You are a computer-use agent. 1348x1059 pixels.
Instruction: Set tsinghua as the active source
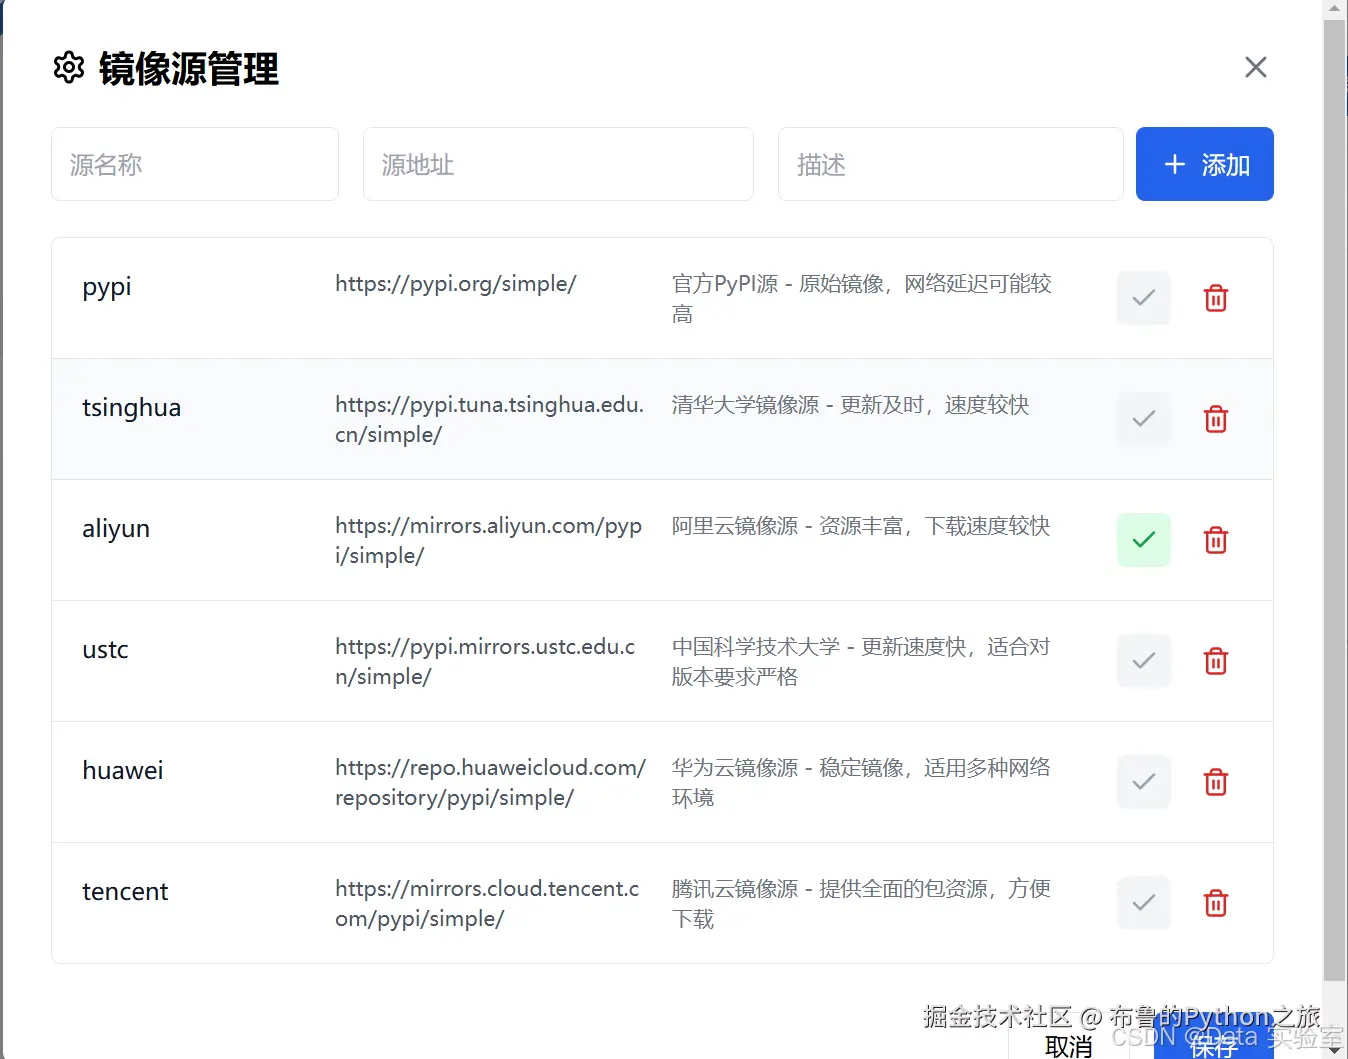[x=1144, y=419]
